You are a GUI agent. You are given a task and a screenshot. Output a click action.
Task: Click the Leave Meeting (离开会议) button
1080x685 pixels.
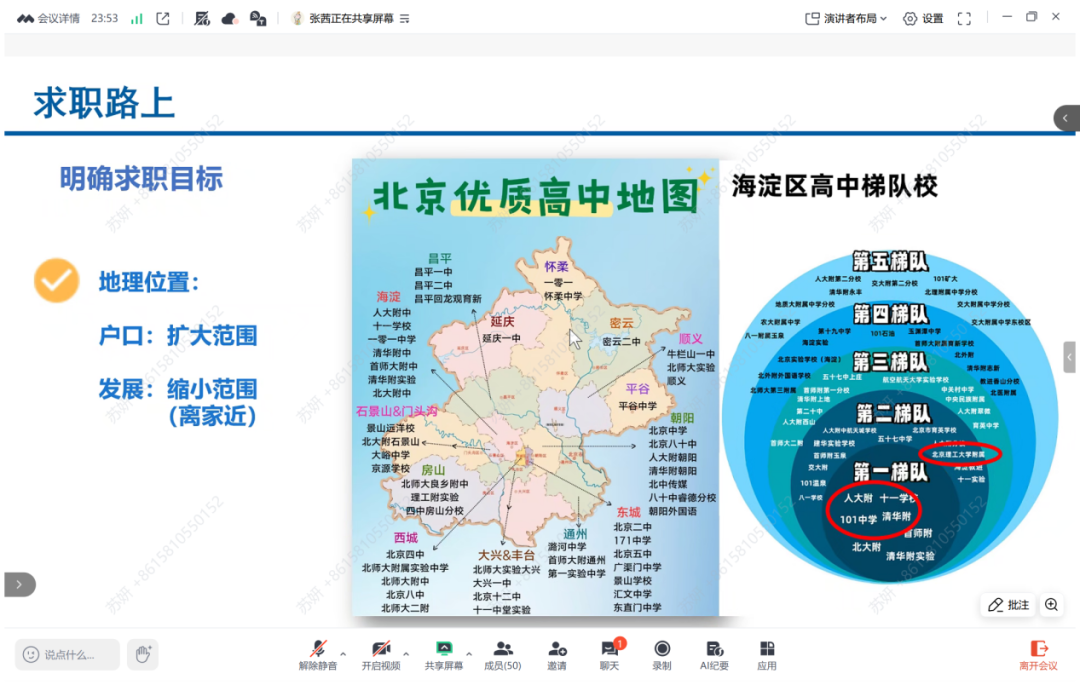coord(1038,654)
